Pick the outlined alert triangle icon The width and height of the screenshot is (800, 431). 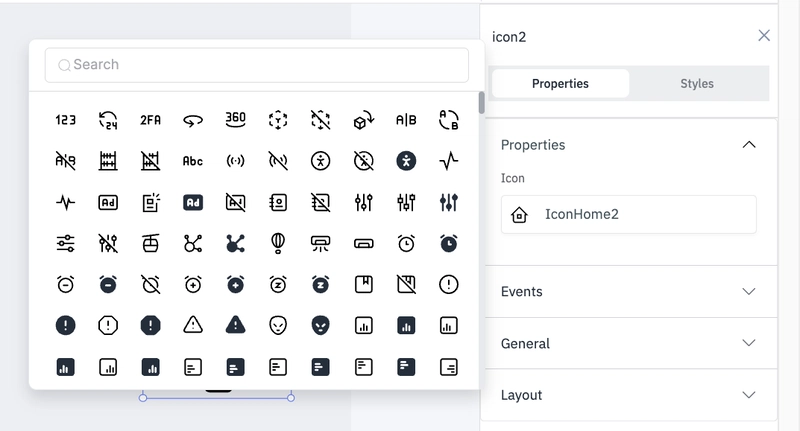[x=193, y=325]
